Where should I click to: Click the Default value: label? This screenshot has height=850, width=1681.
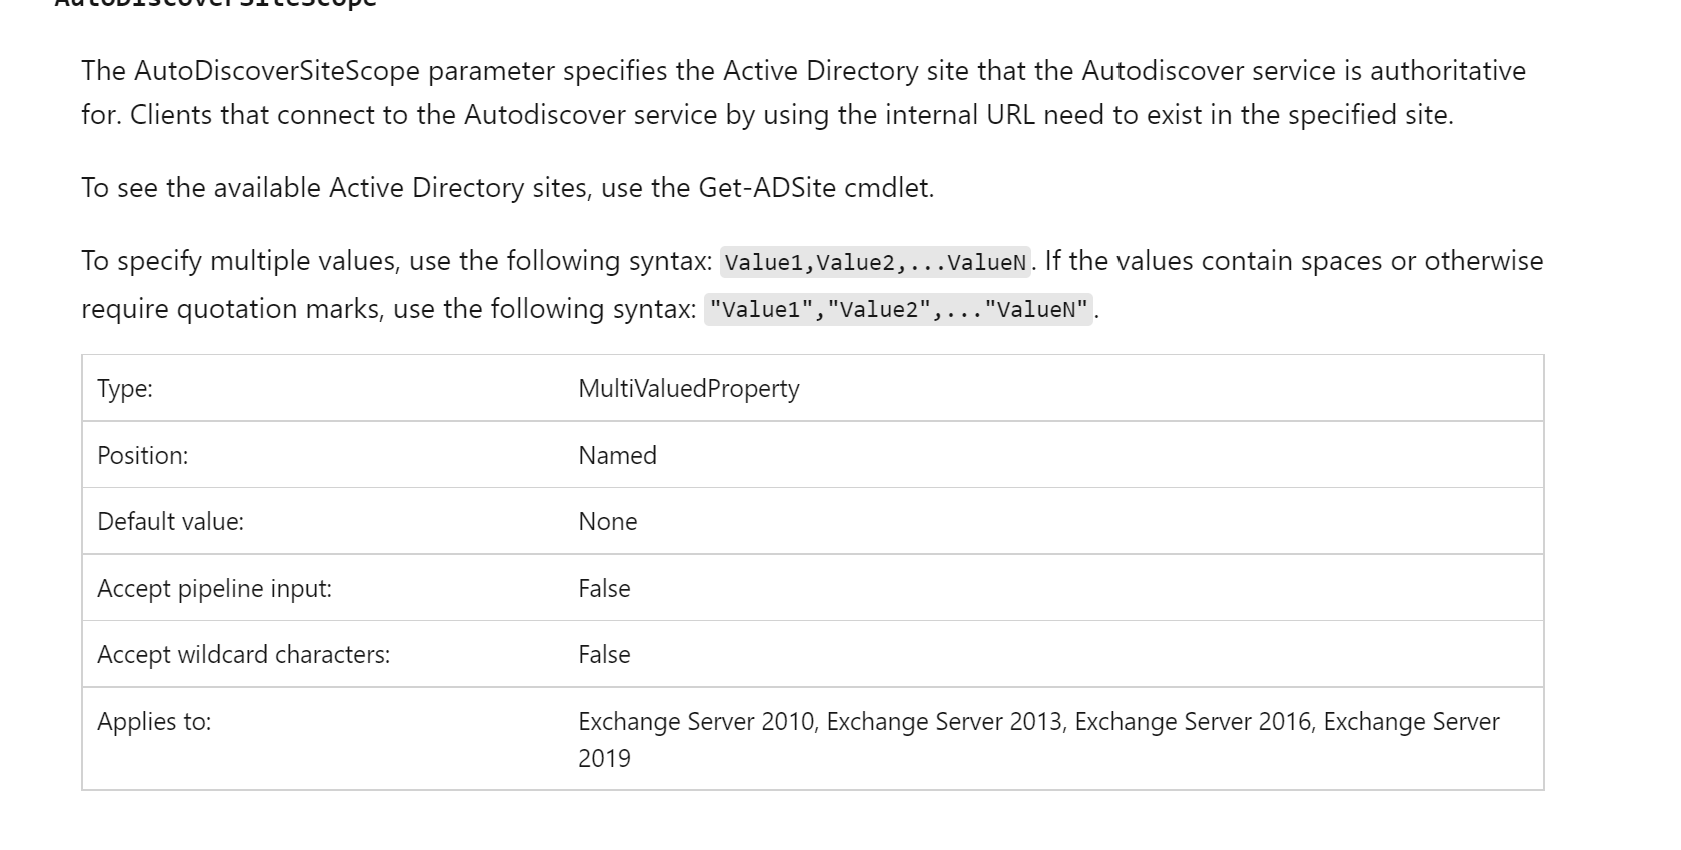[170, 521]
